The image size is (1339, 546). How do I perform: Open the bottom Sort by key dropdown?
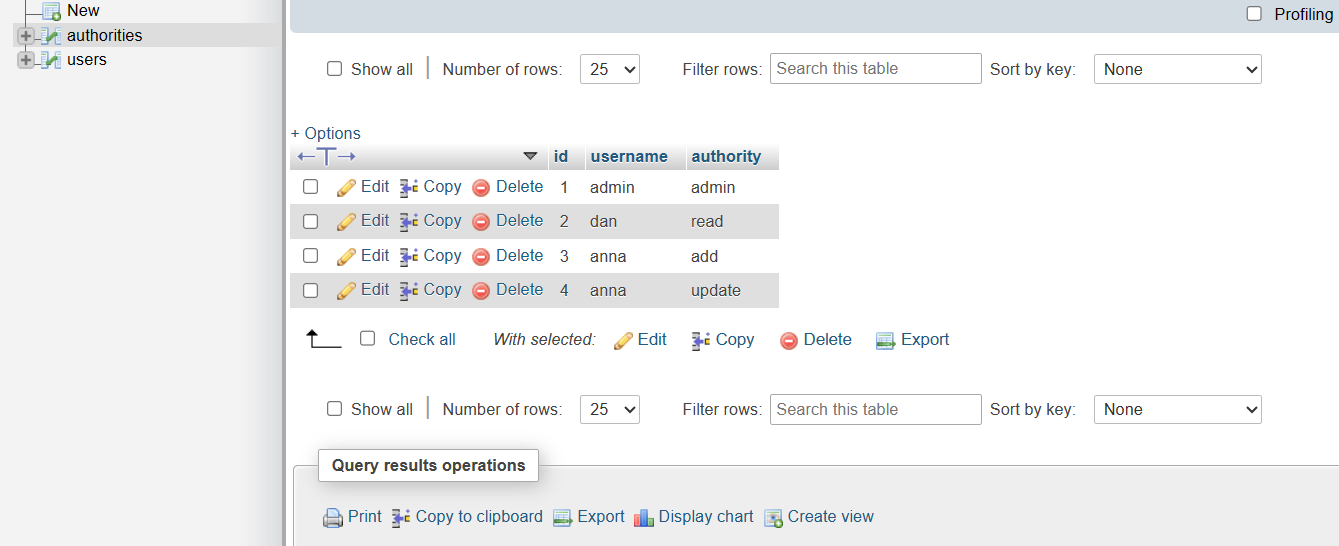1177,409
